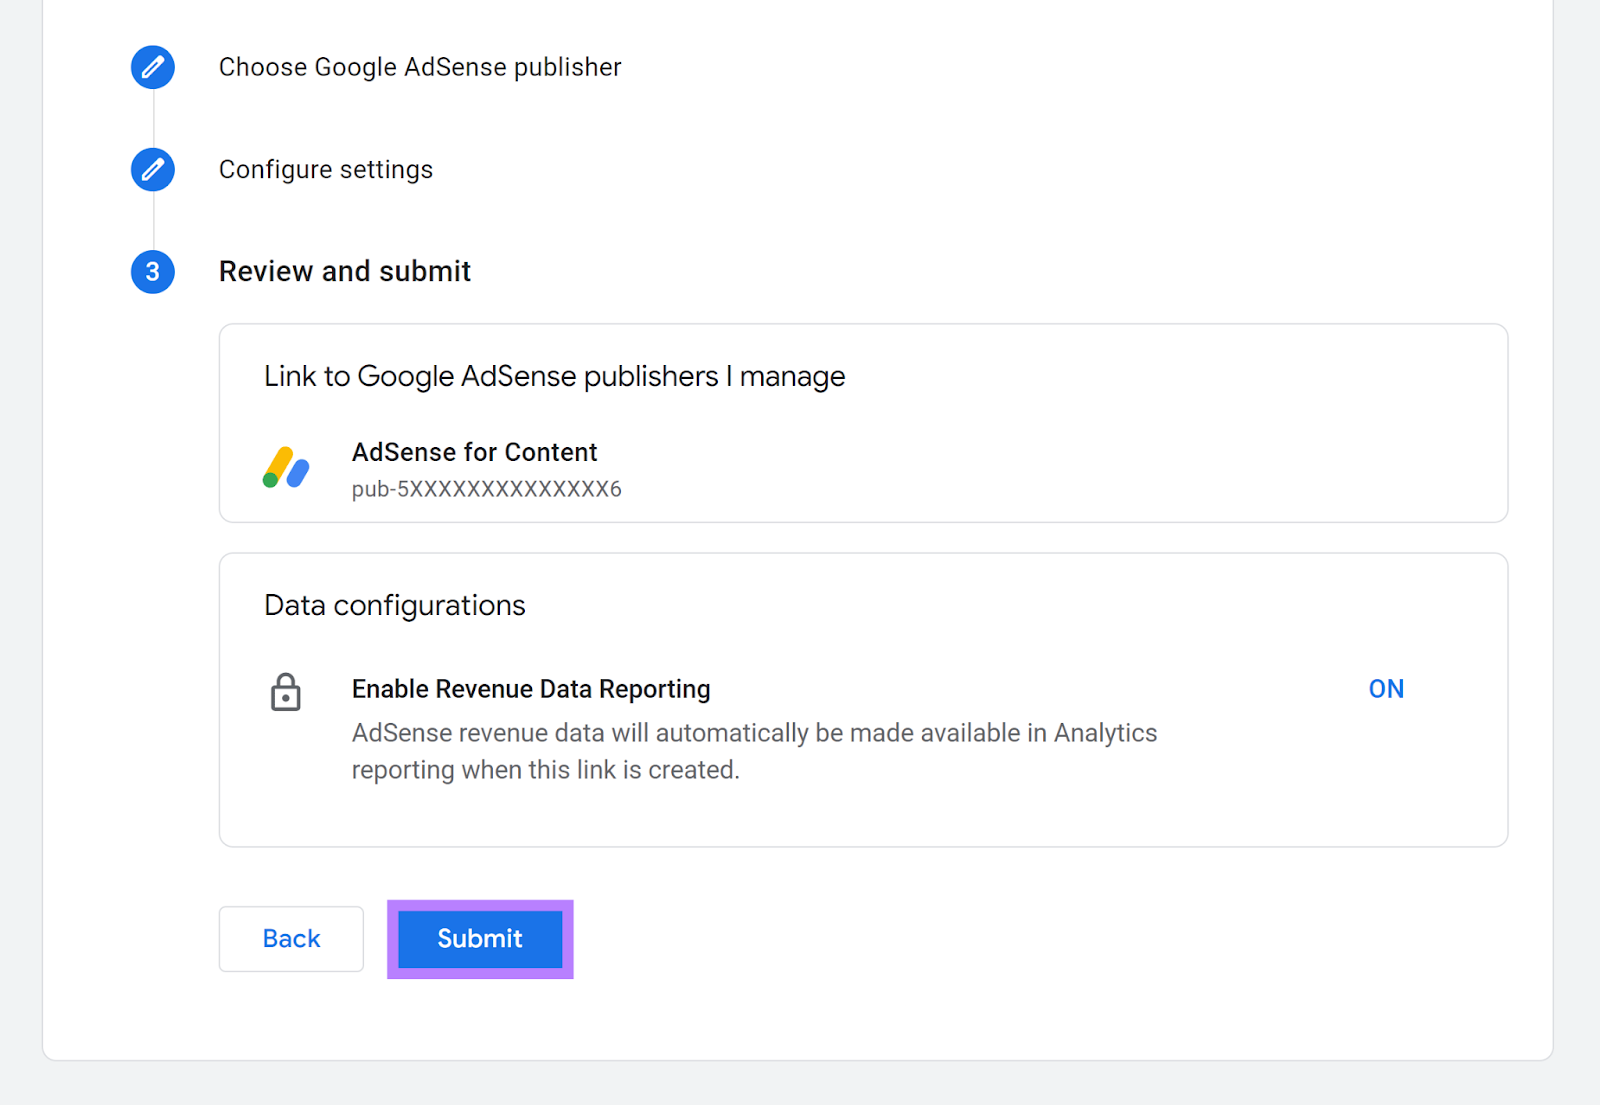Select the Review and submit step heading
Image resolution: width=1600 pixels, height=1105 pixels.
pyautogui.click(x=344, y=271)
